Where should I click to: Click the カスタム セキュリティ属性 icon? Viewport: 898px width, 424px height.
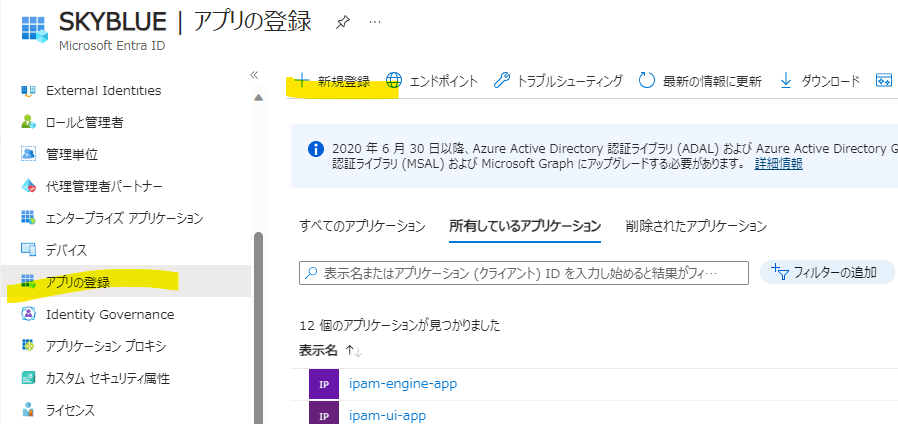click(28, 378)
